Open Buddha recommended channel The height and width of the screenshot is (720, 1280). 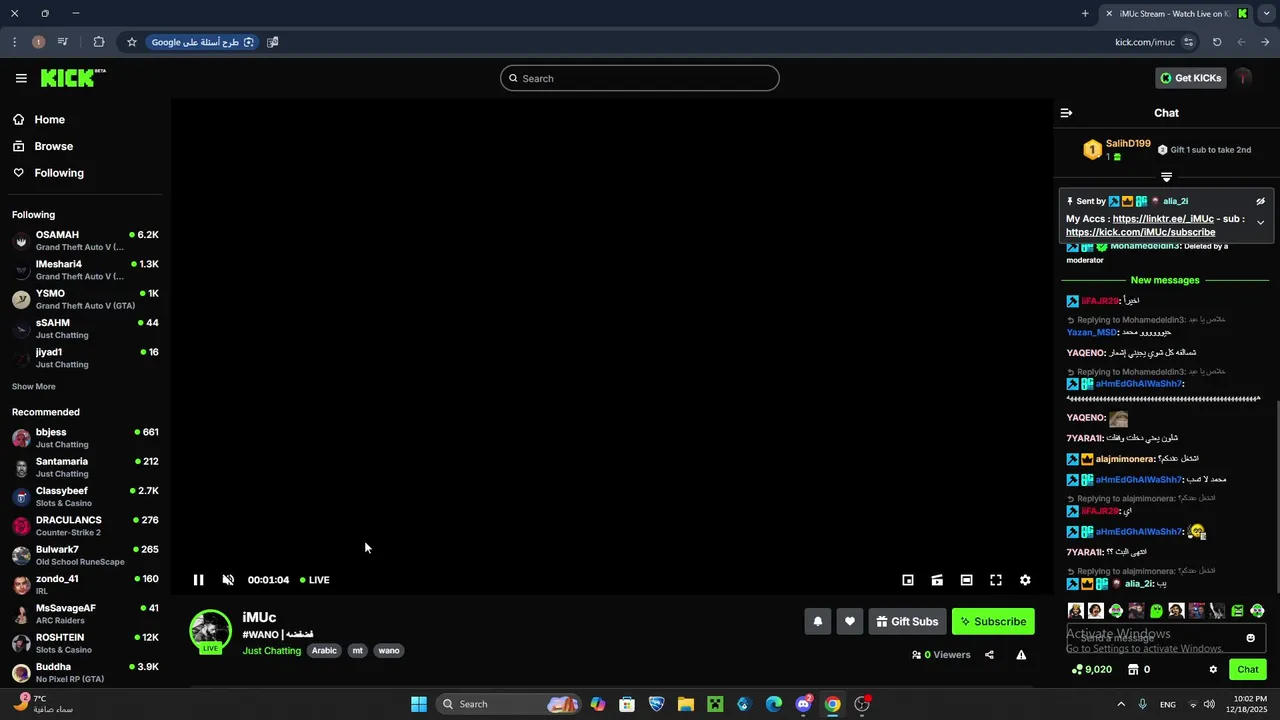pos(85,672)
